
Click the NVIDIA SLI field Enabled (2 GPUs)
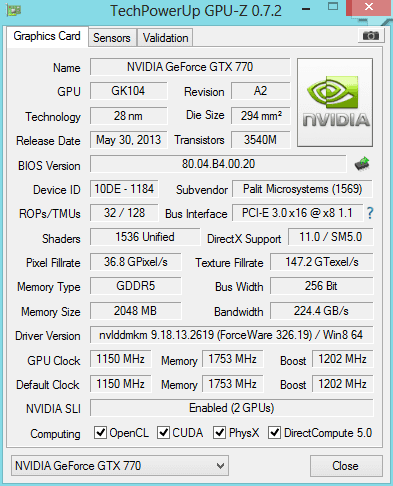(231, 408)
